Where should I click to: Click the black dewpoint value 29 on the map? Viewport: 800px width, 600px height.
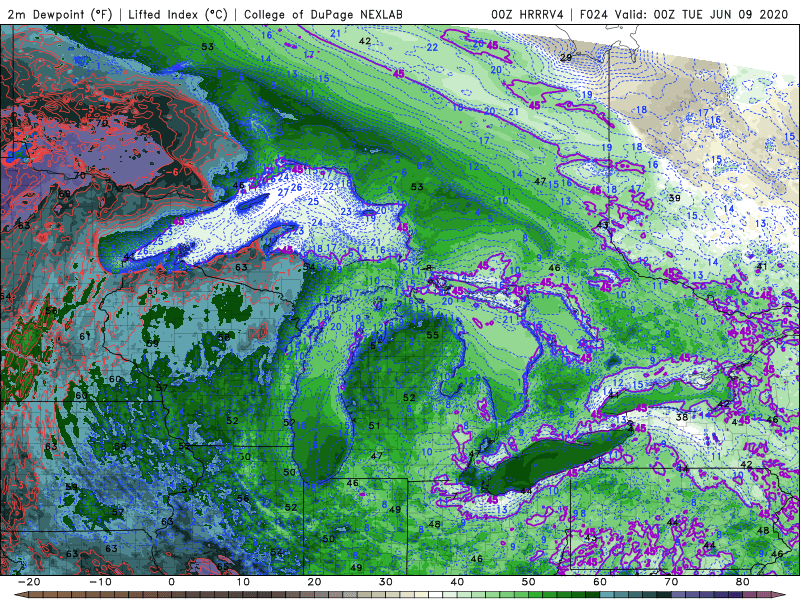[x=566, y=58]
